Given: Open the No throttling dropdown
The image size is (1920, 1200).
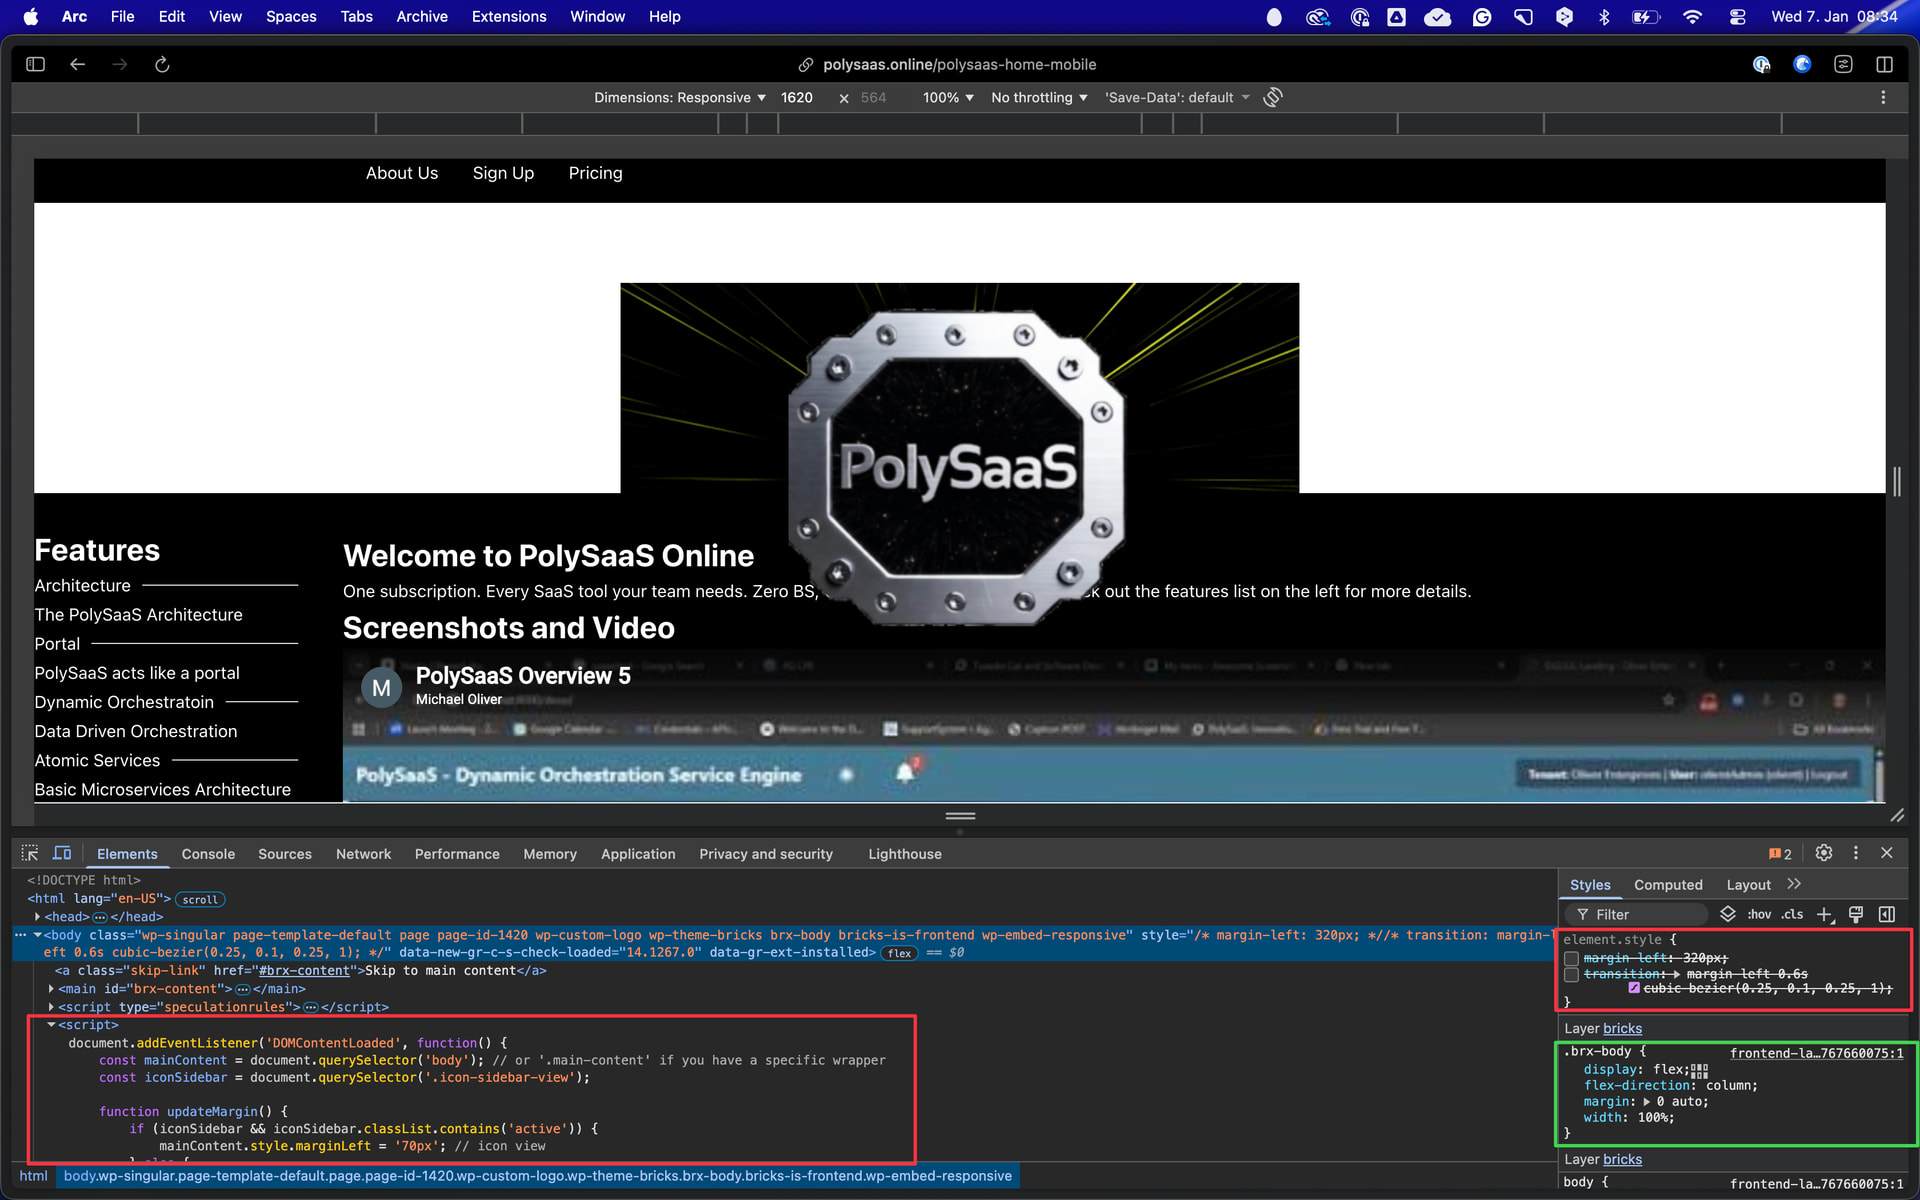Looking at the screenshot, I should click(1039, 97).
